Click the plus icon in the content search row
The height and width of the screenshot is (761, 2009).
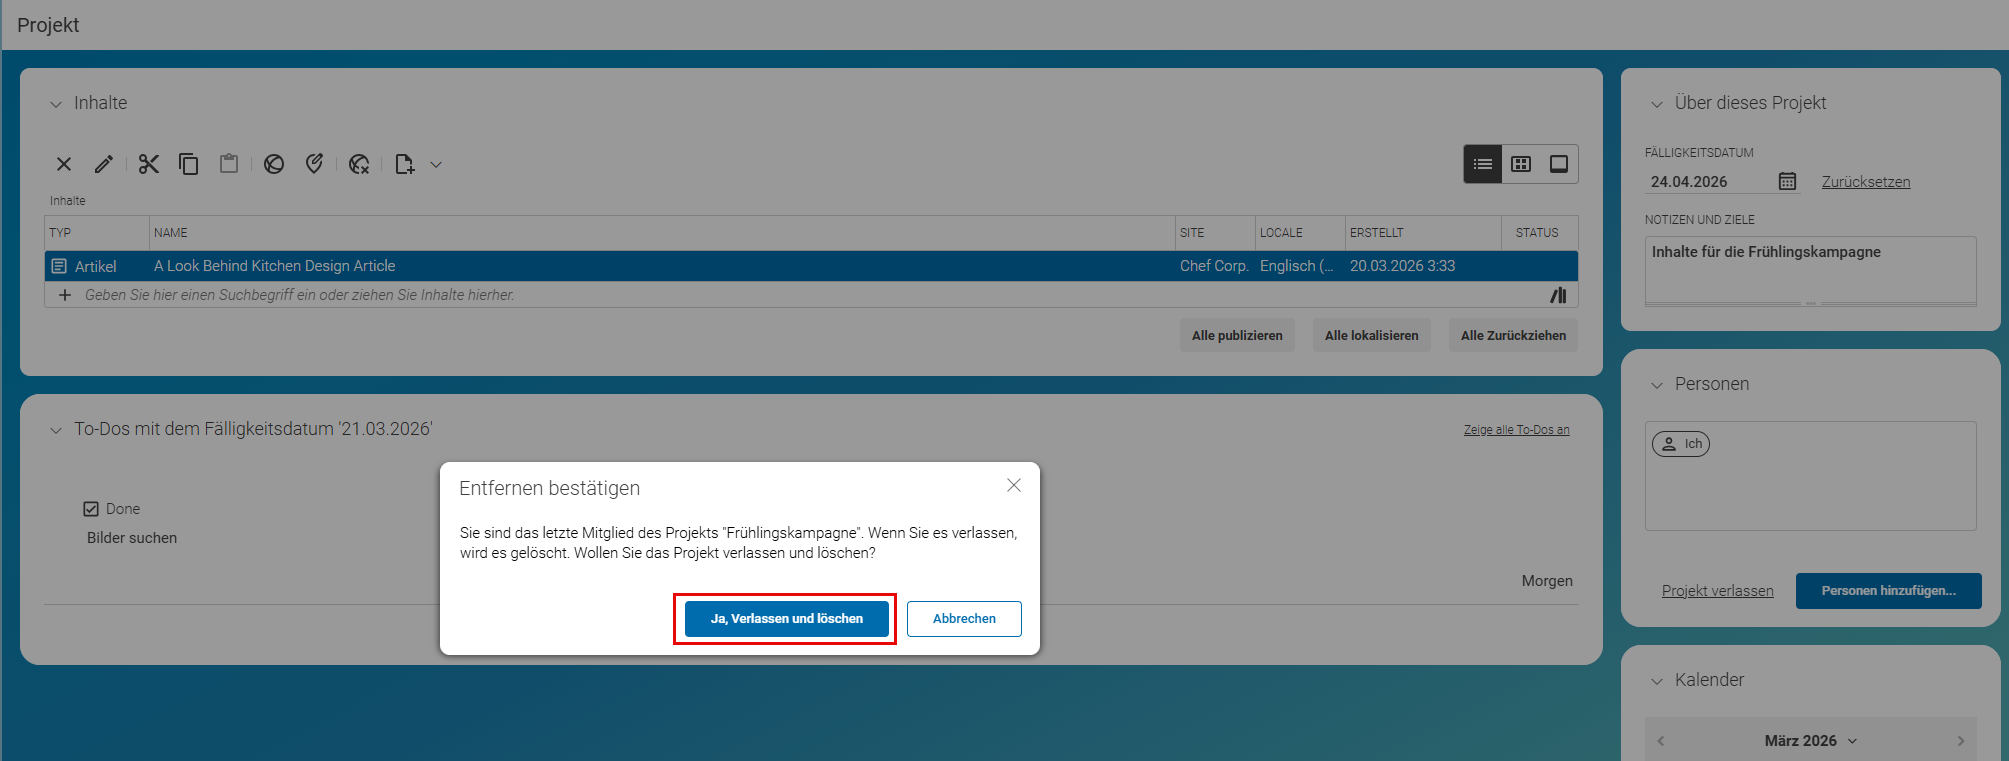pyautogui.click(x=65, y=295)
